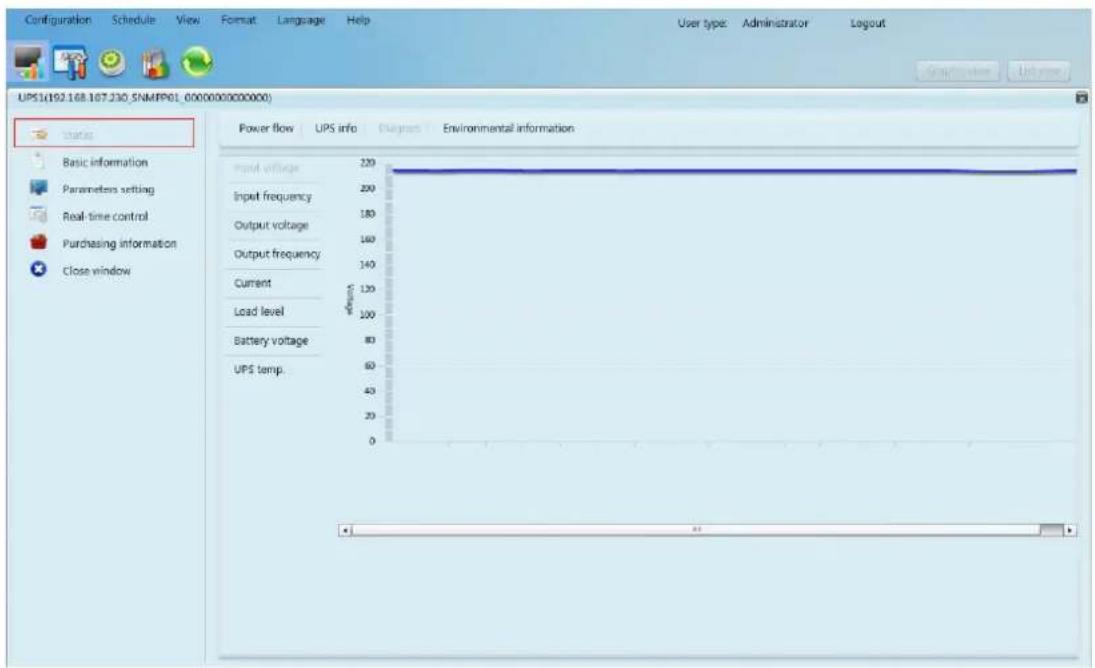The width and height of the screenshot is (1095, 668).
Task: Open the Schedule menu
Action: (x=133, y=20)
